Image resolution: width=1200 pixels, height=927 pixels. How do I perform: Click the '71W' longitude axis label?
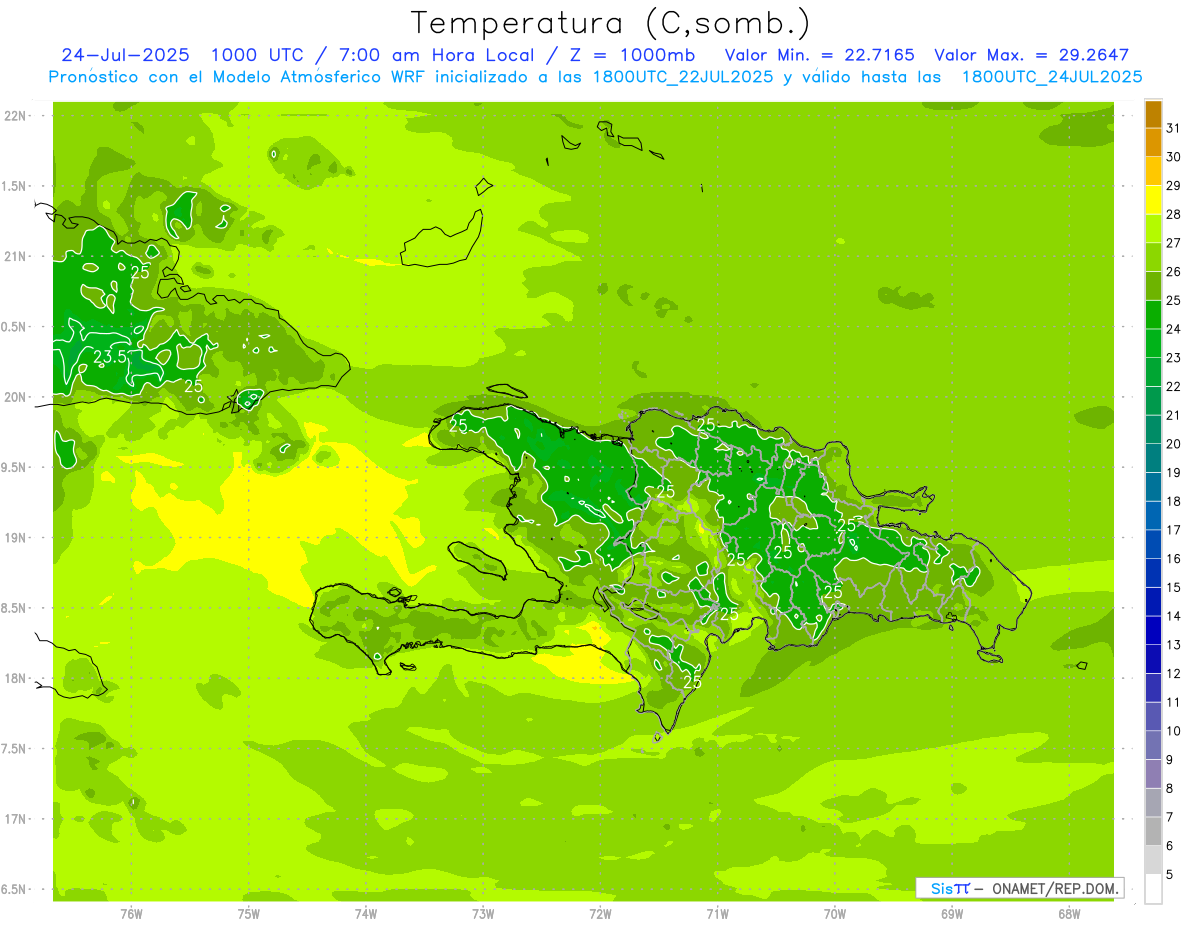point(717,914)
